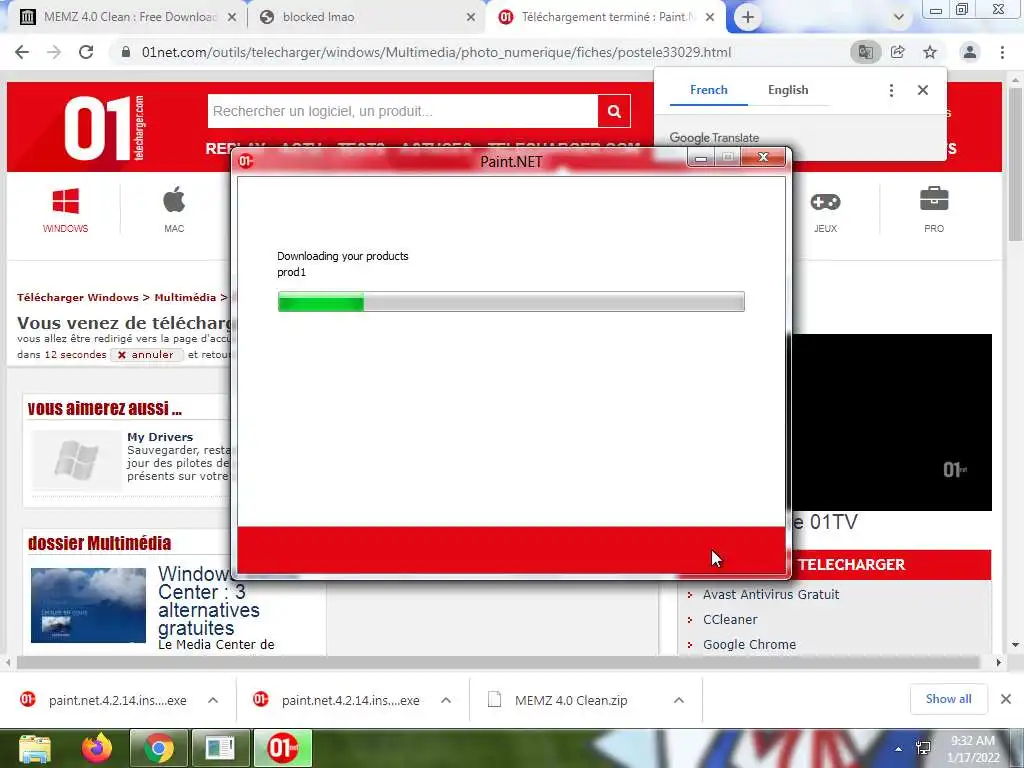Close the Google Translate popup
Image resolution: width=1024 pixels, height=768 pixels.
point(923,90)
